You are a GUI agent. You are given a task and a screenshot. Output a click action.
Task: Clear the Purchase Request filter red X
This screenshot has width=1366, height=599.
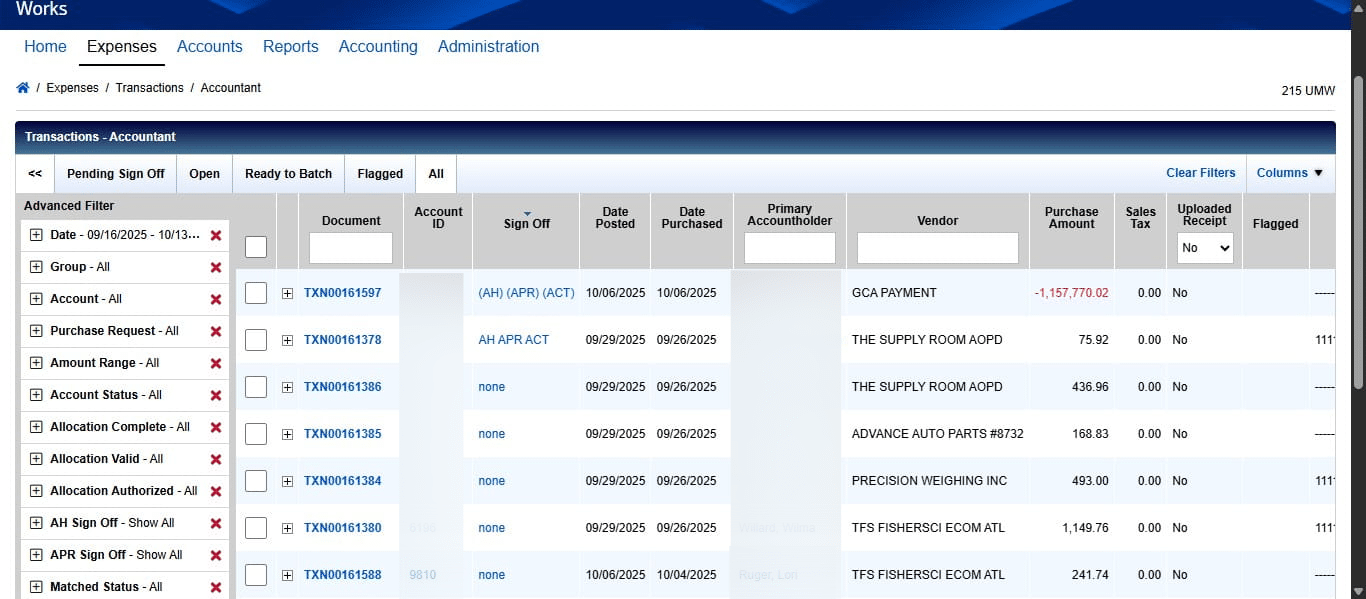coord(215,331)
